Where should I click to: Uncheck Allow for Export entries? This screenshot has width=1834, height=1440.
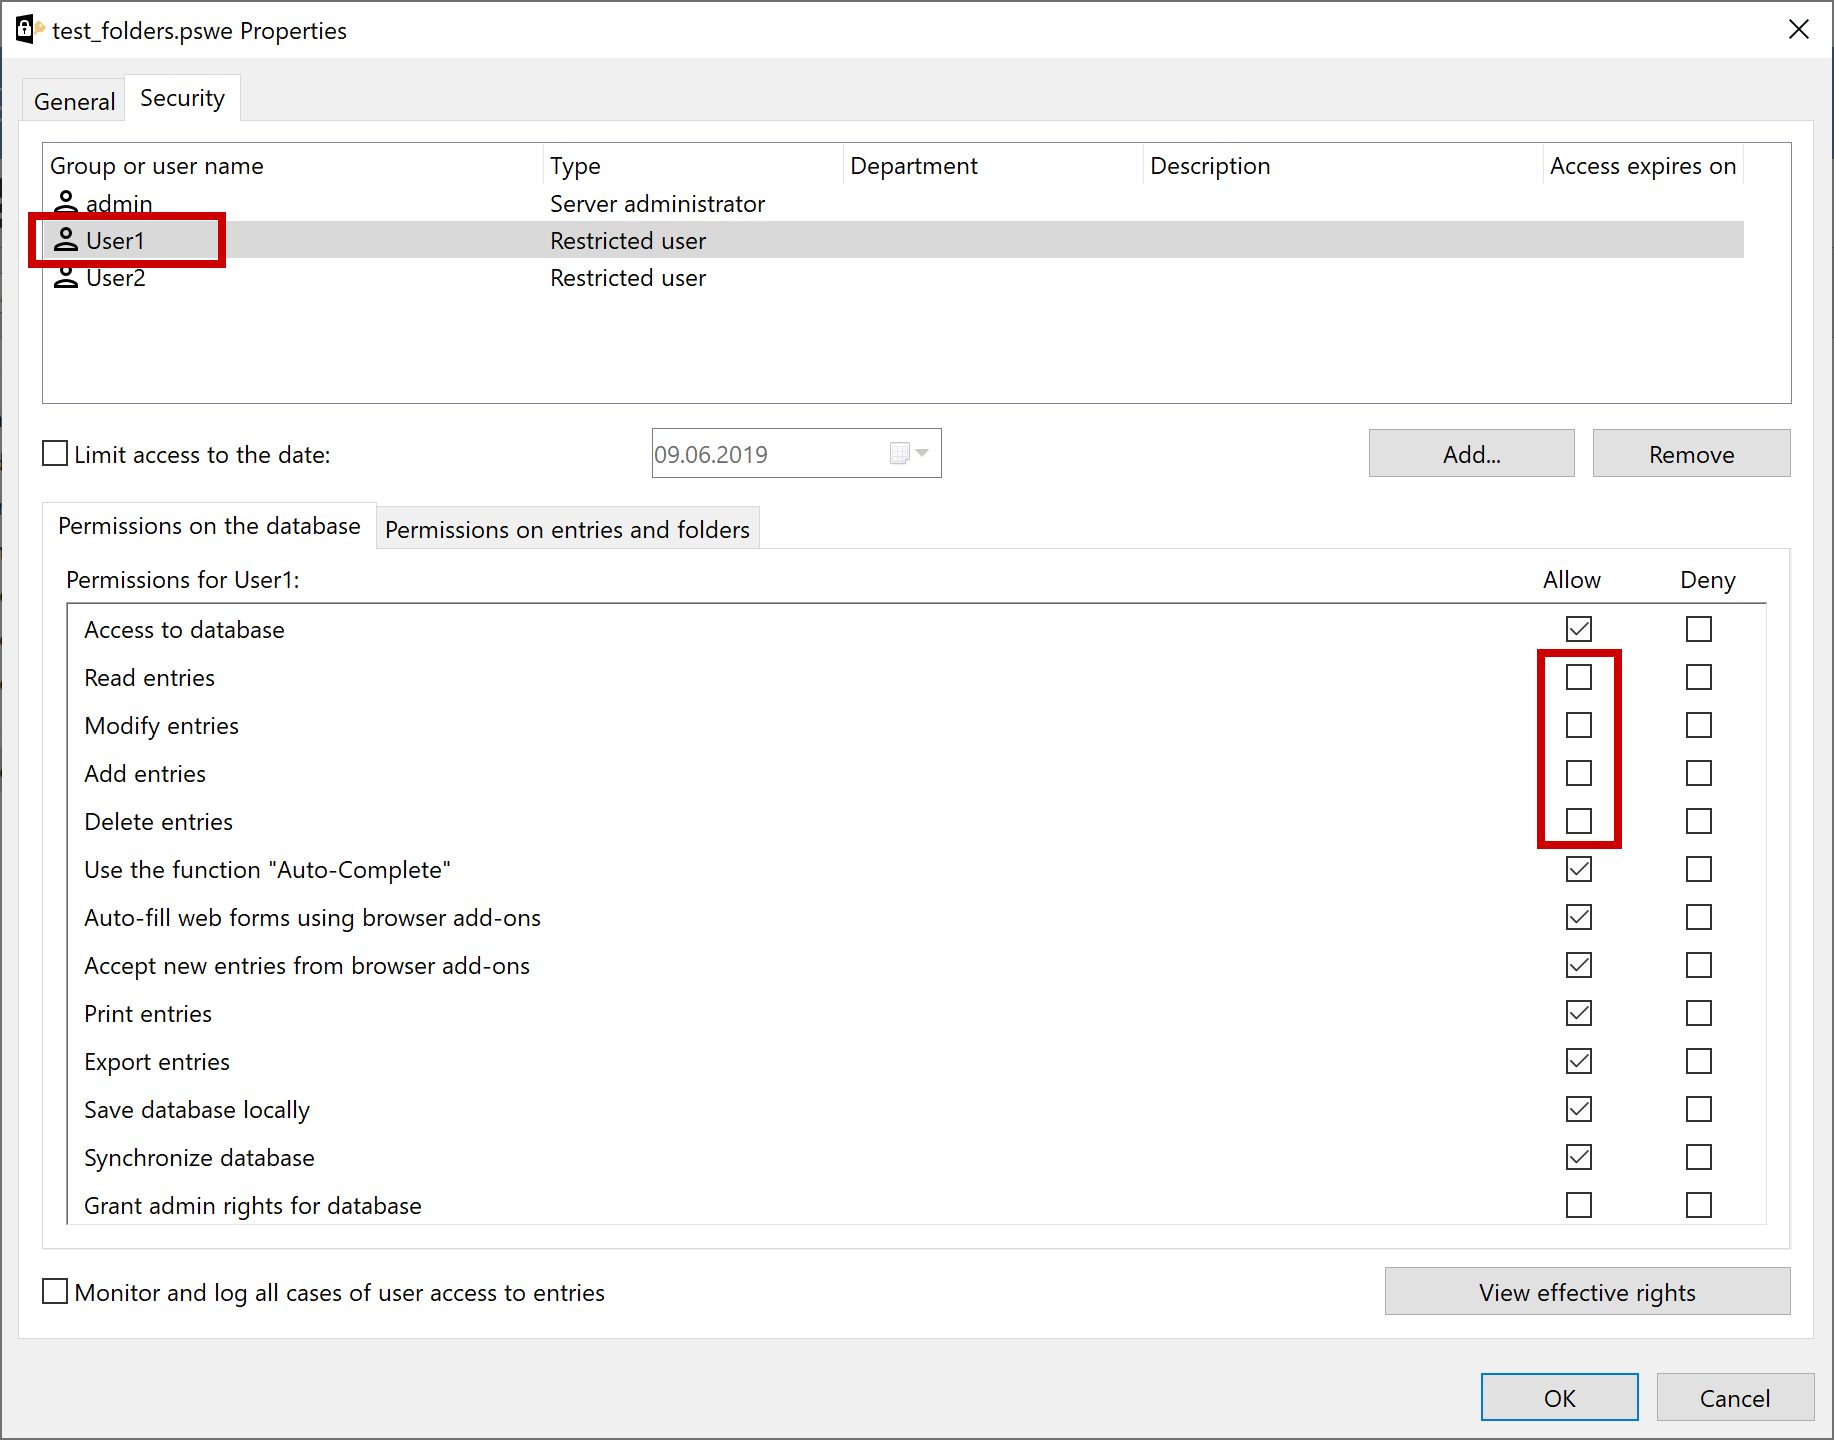(x=1579, y=1061)
